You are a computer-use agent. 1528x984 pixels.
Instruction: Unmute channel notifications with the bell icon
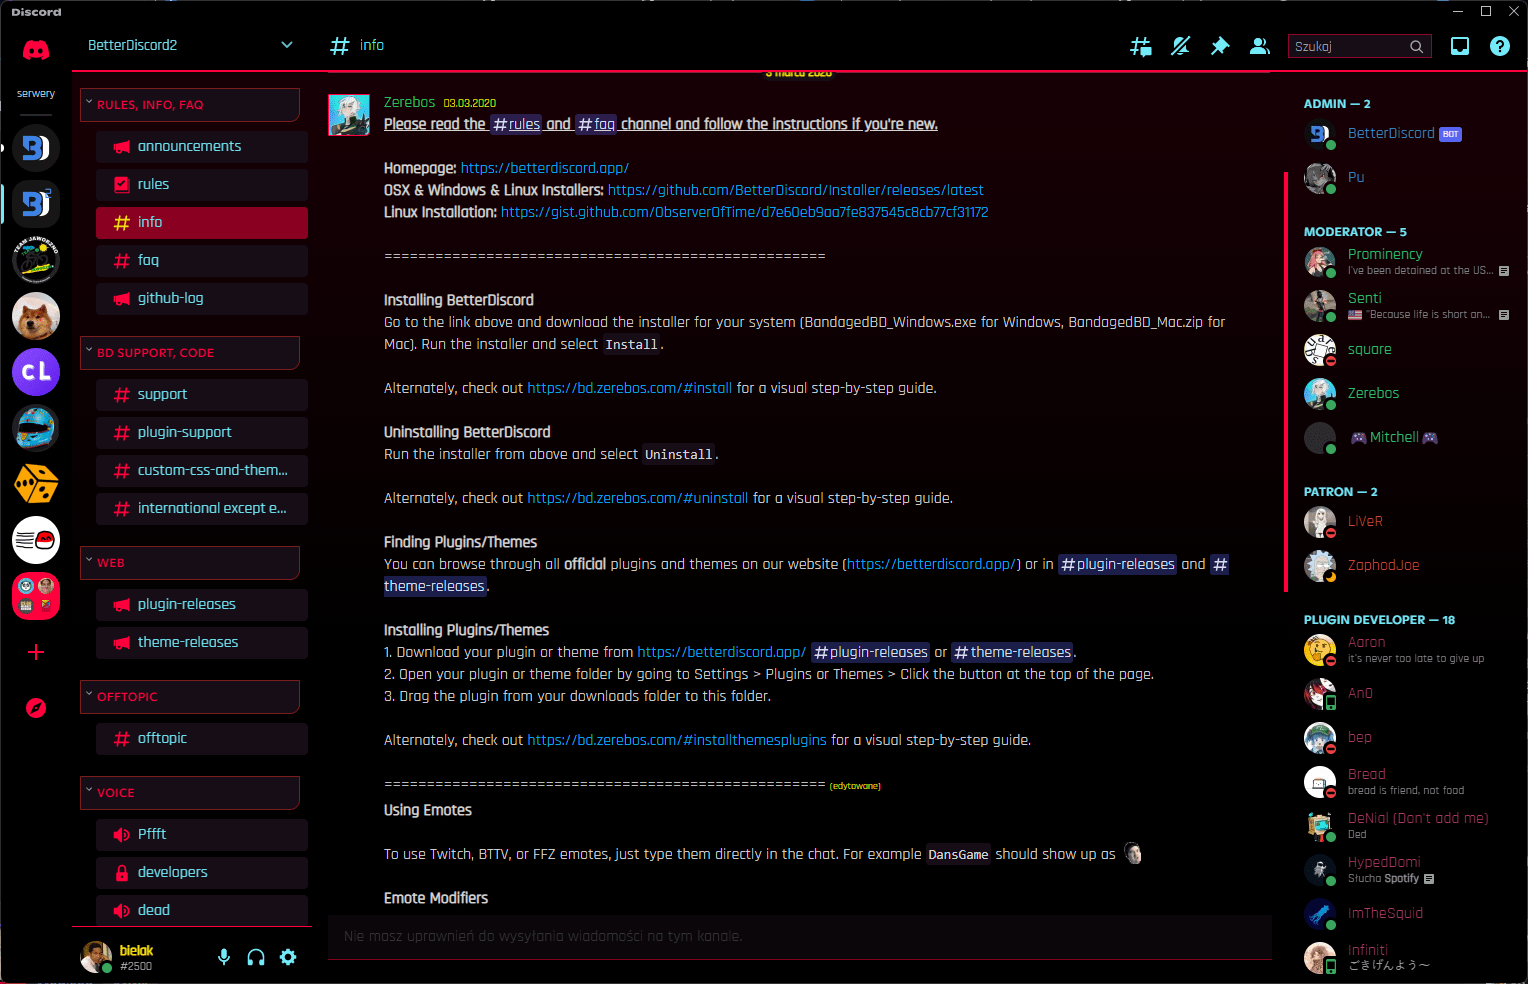tap(1180, 46)
